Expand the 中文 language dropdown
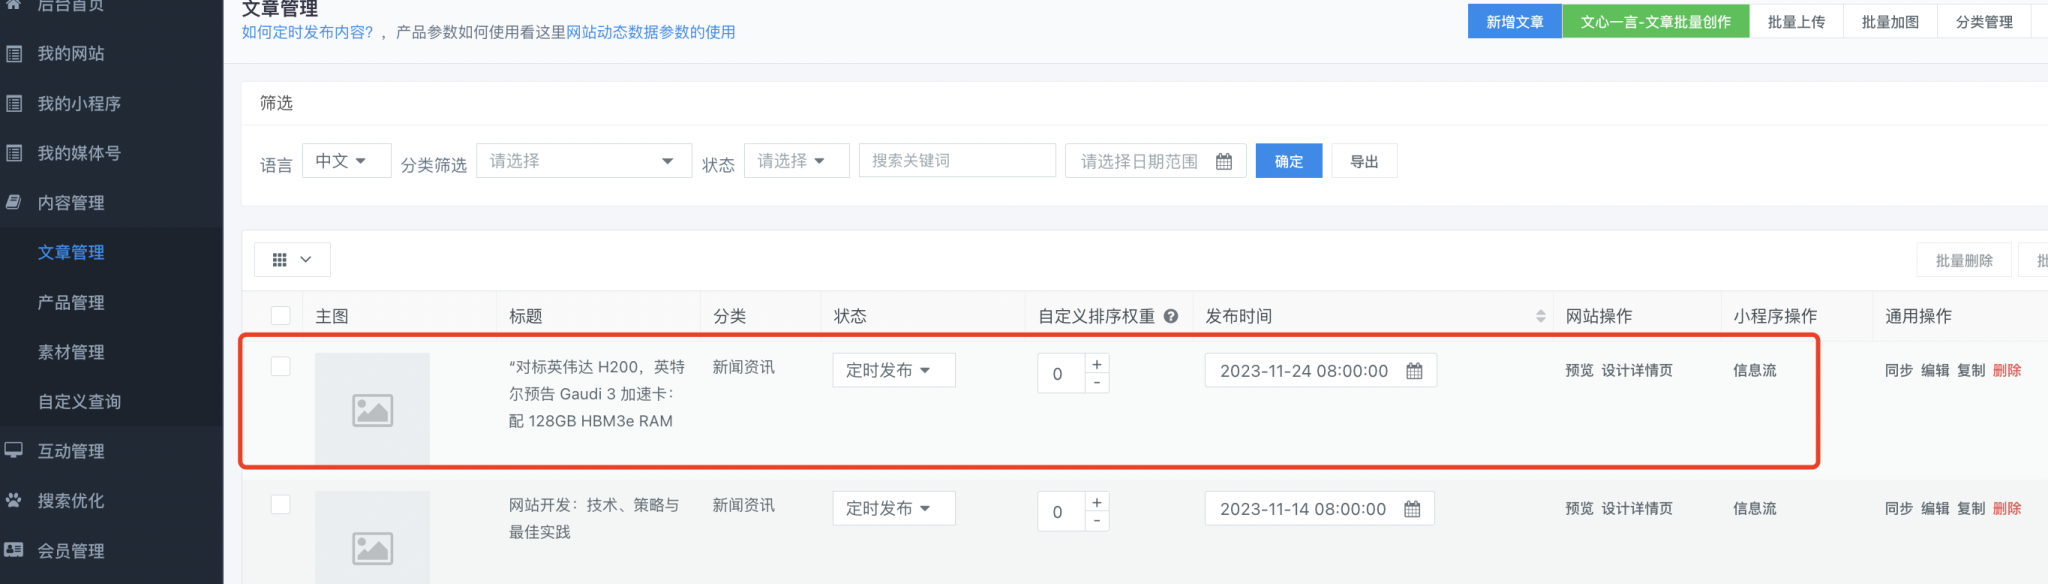Viewport: 2048px width, 584px height. [345, 161]
